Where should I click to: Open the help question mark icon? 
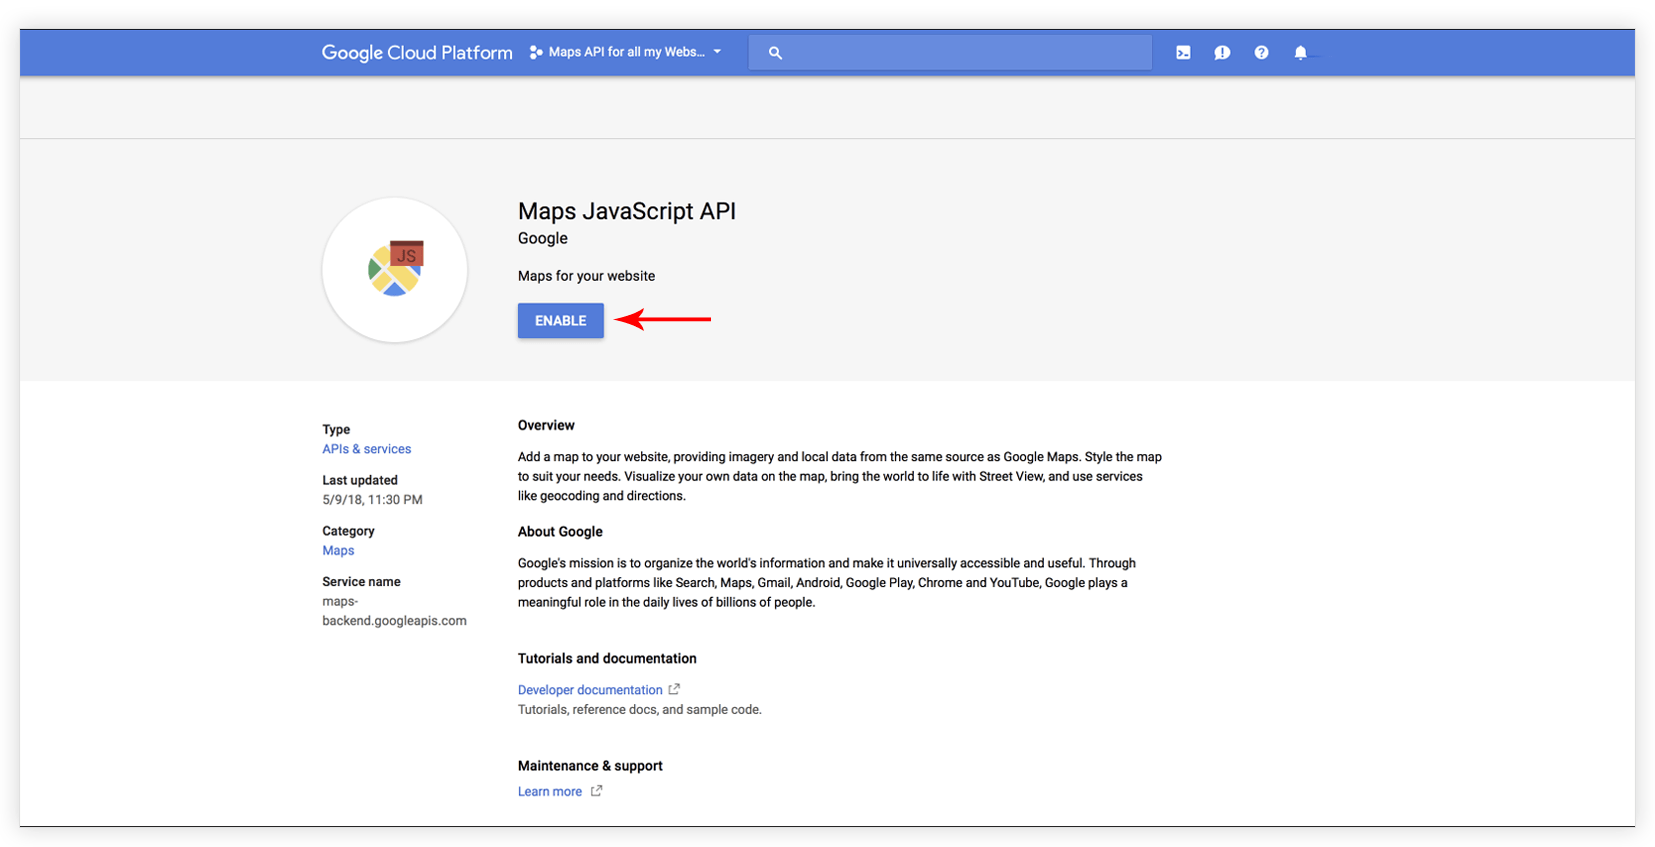tap(1261, 53)
